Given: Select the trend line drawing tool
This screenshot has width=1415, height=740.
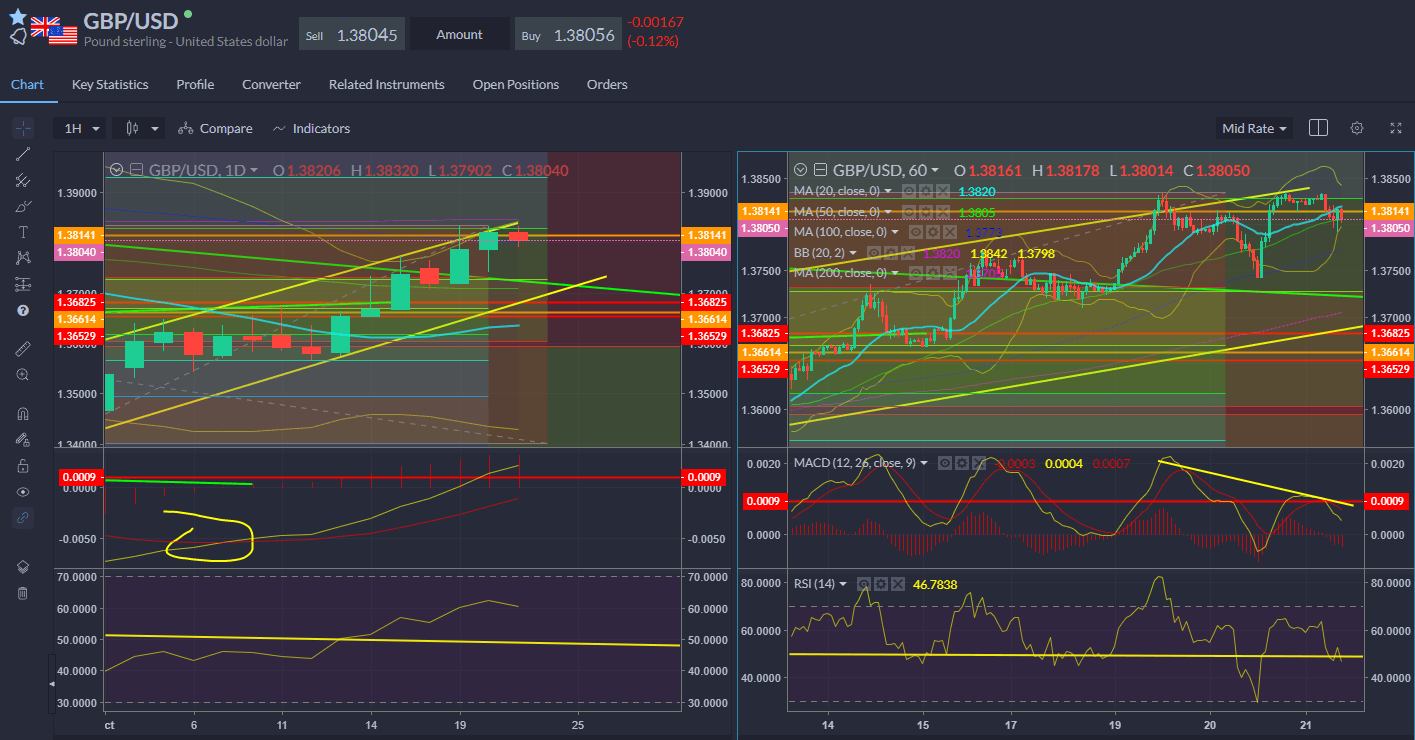Looking at the screenshot, I should (x=22, y=154).
